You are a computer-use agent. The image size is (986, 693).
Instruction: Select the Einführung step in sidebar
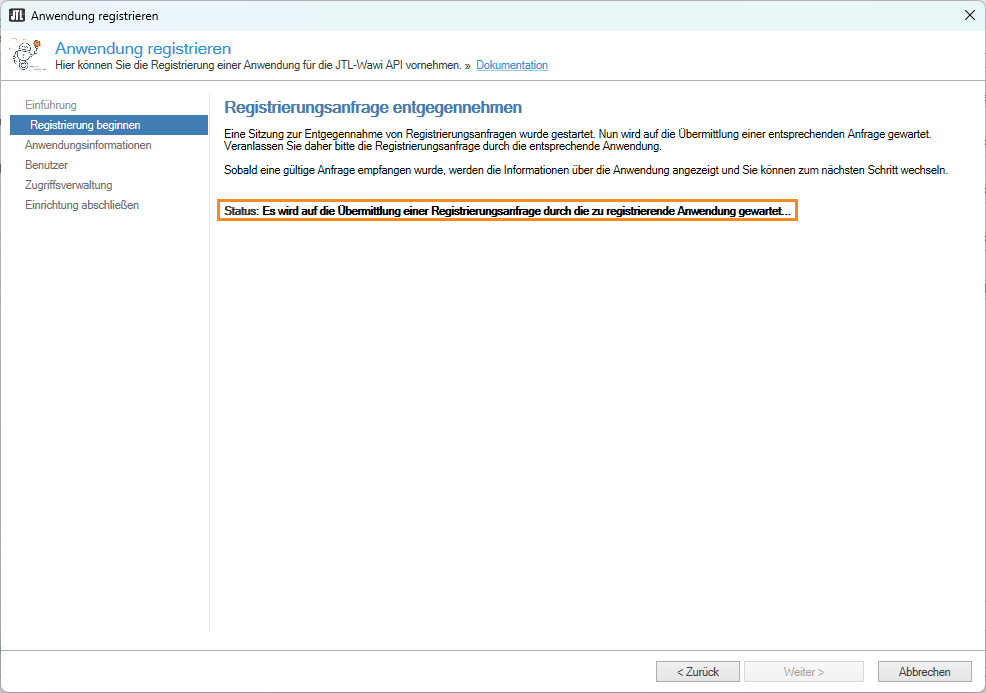pyautogui.click(x=51, y=105)
